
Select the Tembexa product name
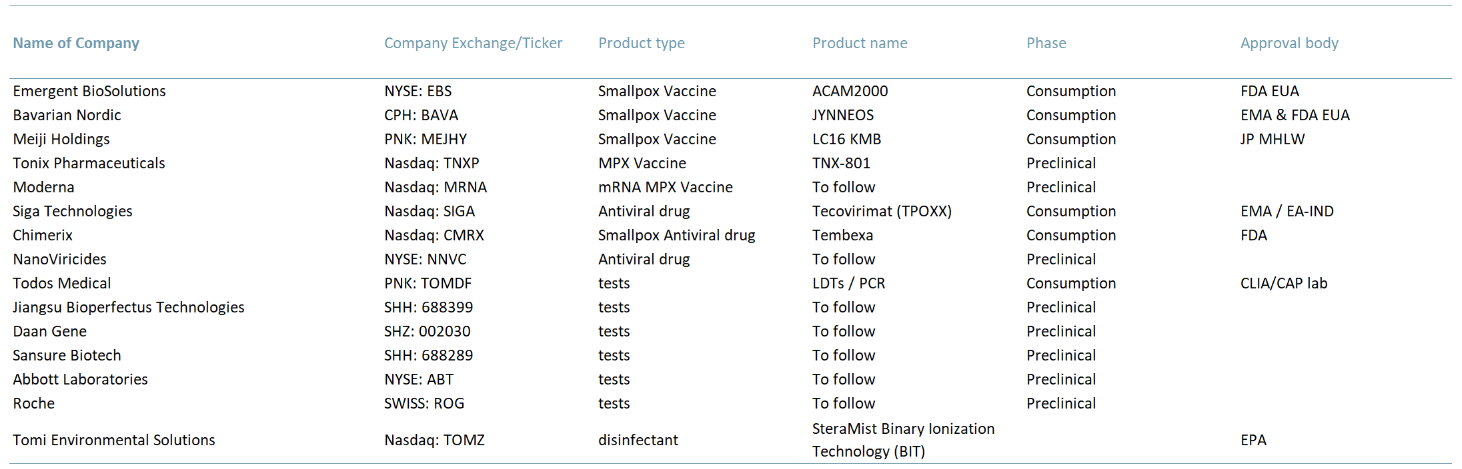[x=842, y=235]
